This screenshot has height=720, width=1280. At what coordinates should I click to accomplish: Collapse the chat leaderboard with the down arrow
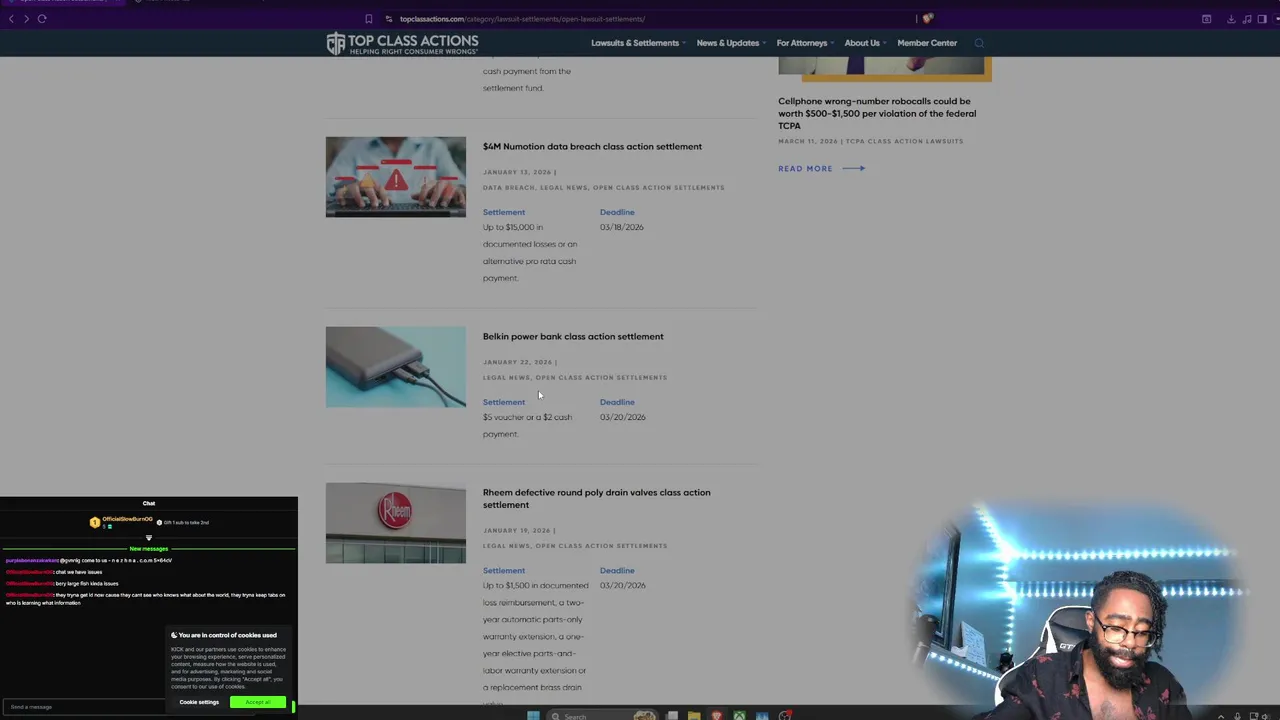[149, 538]
